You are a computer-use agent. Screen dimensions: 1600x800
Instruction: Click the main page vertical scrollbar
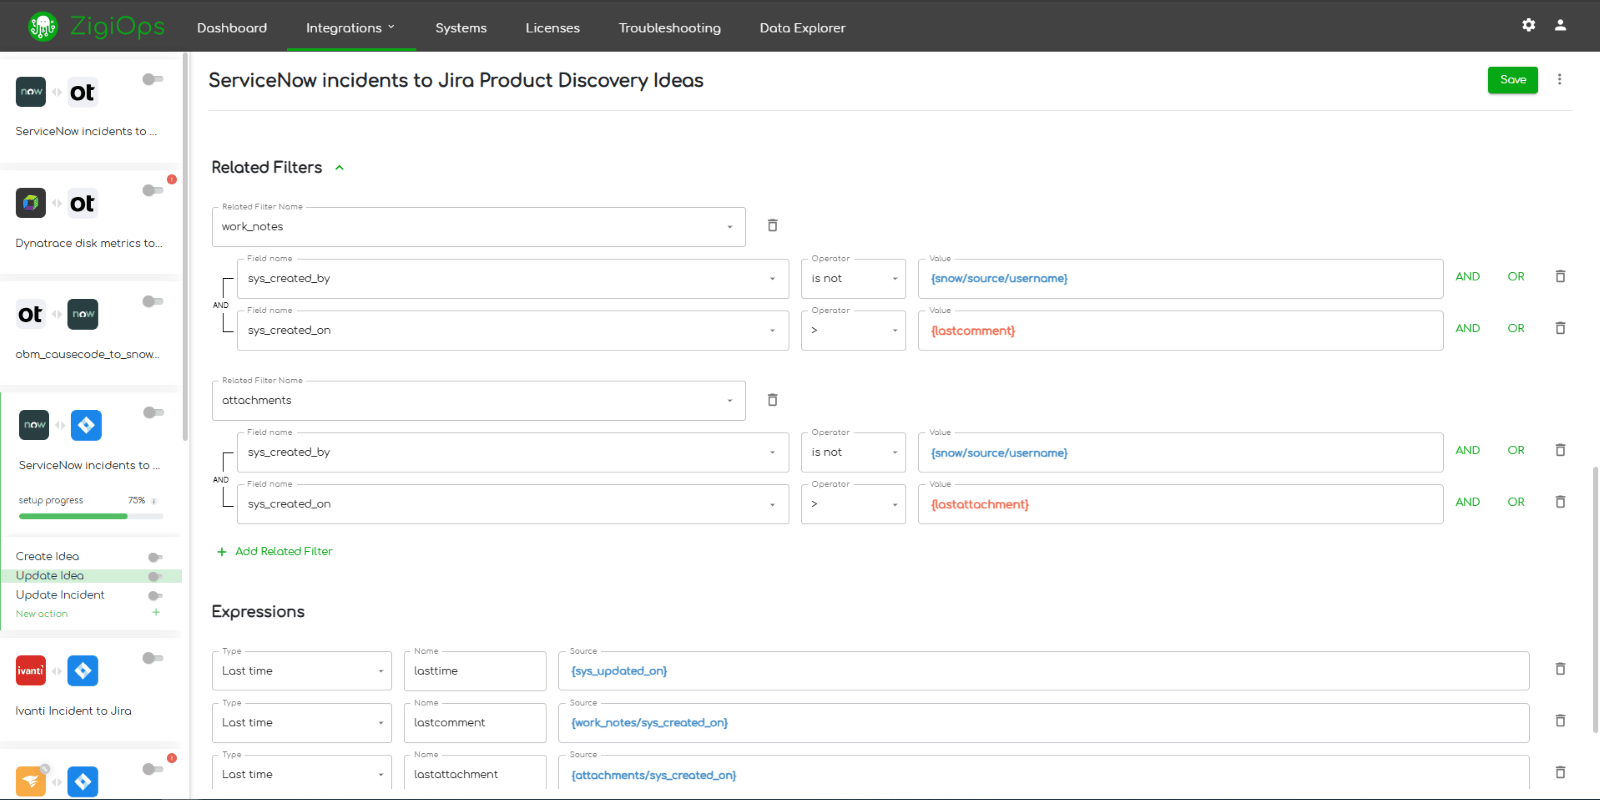point(1595,600)
